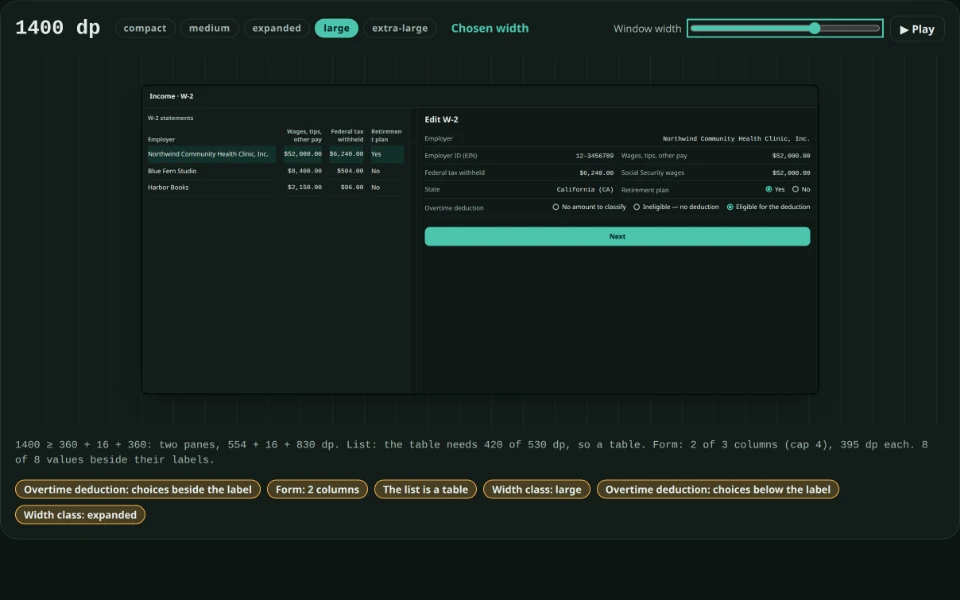Click the 'Width class: expanded' chip
Image resolution: width=960 pixels, height=600 pixels.
click(x=80, y=515)
